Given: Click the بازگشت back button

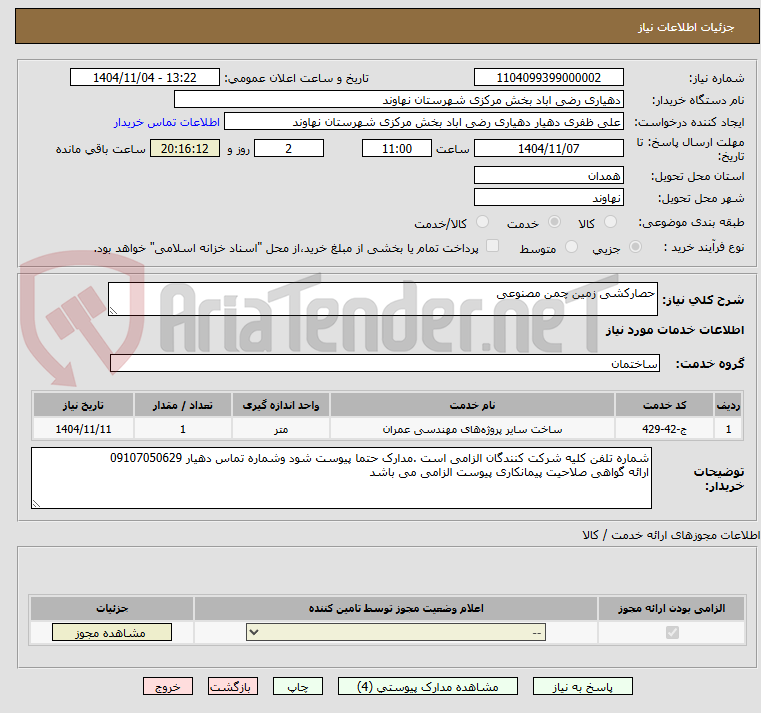Looking at the screenshot, I should point(232,686).
